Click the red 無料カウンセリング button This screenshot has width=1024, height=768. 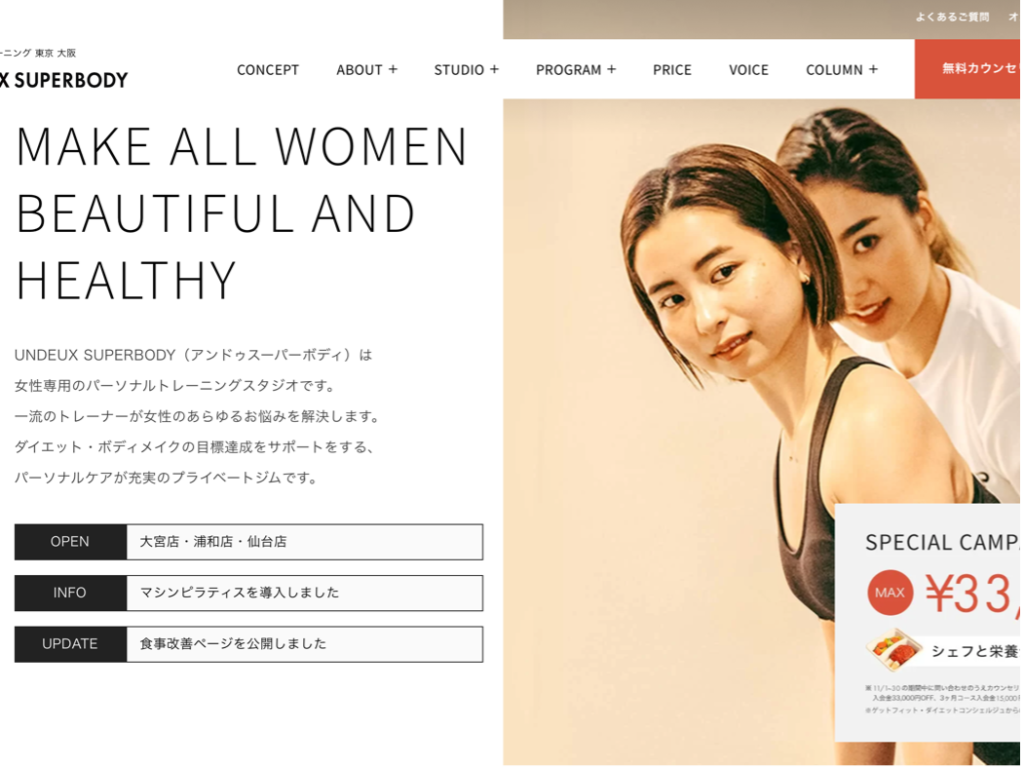967,69
